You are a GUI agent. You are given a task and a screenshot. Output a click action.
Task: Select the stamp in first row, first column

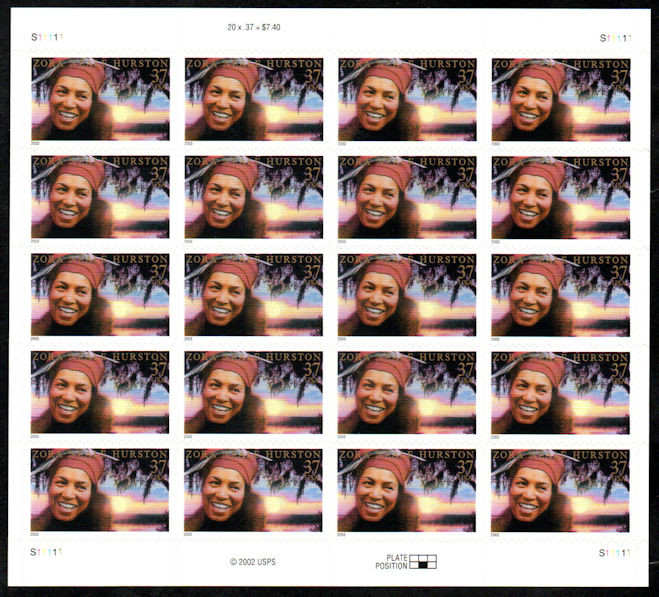(x=100, y=99)
